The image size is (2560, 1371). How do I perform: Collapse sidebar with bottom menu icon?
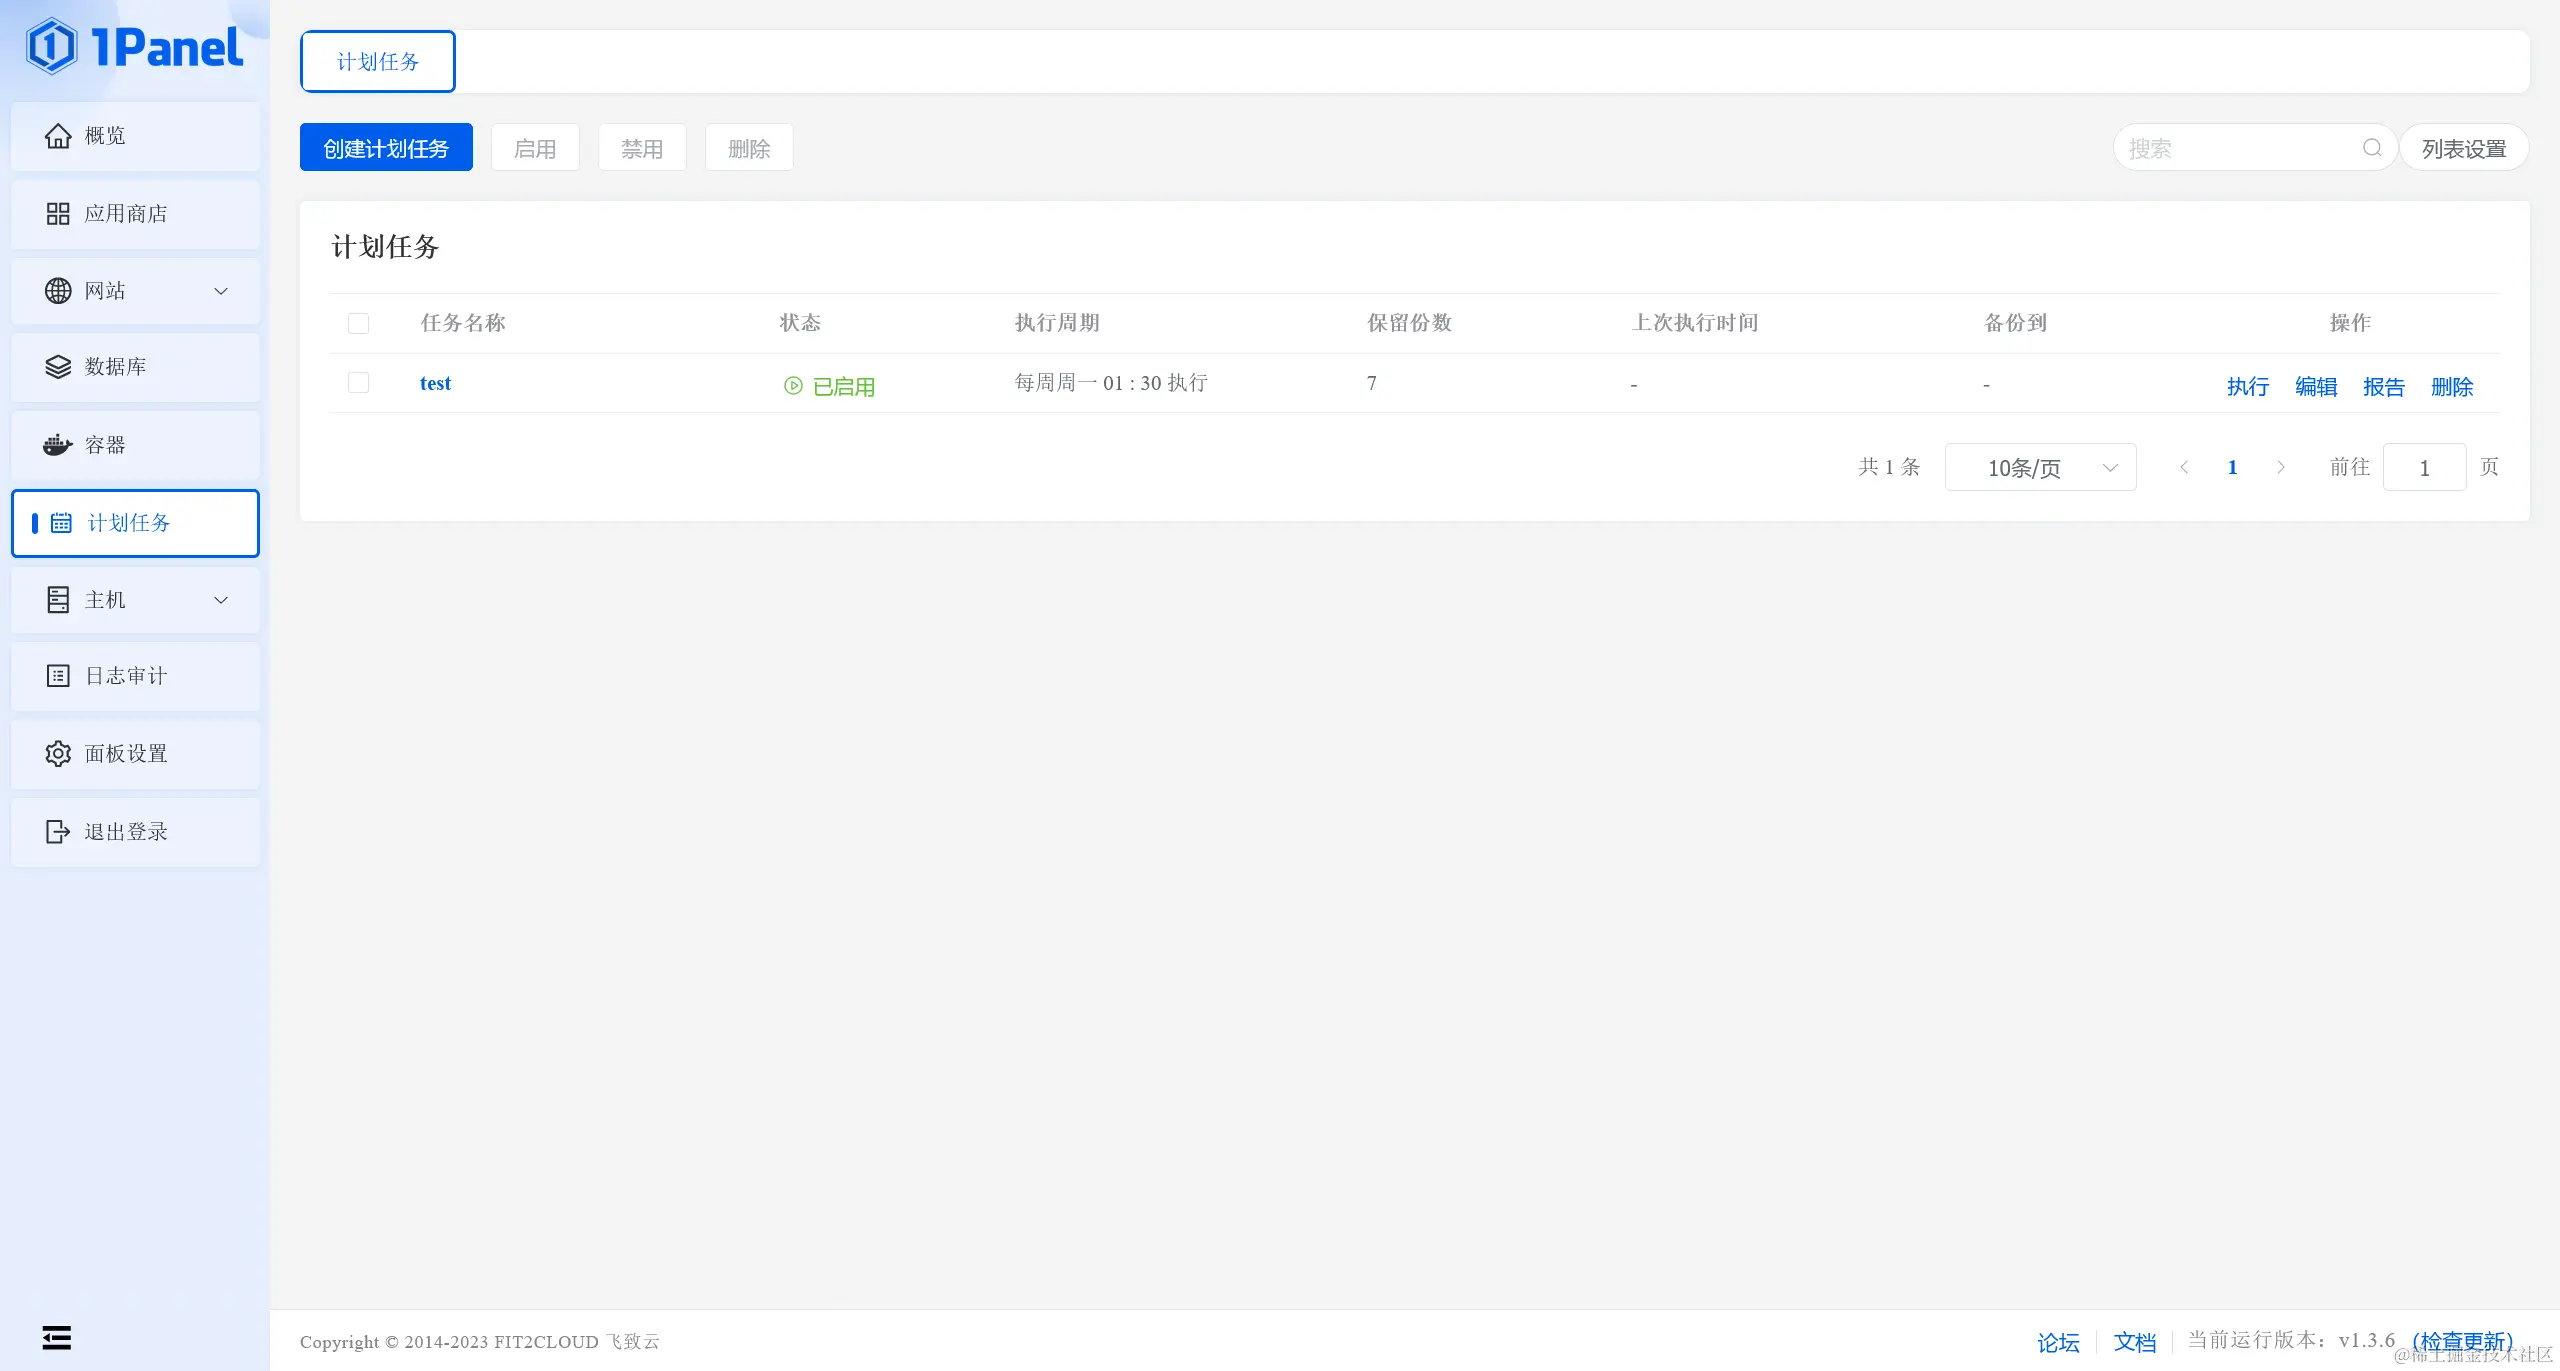(x=57, y=1337)
